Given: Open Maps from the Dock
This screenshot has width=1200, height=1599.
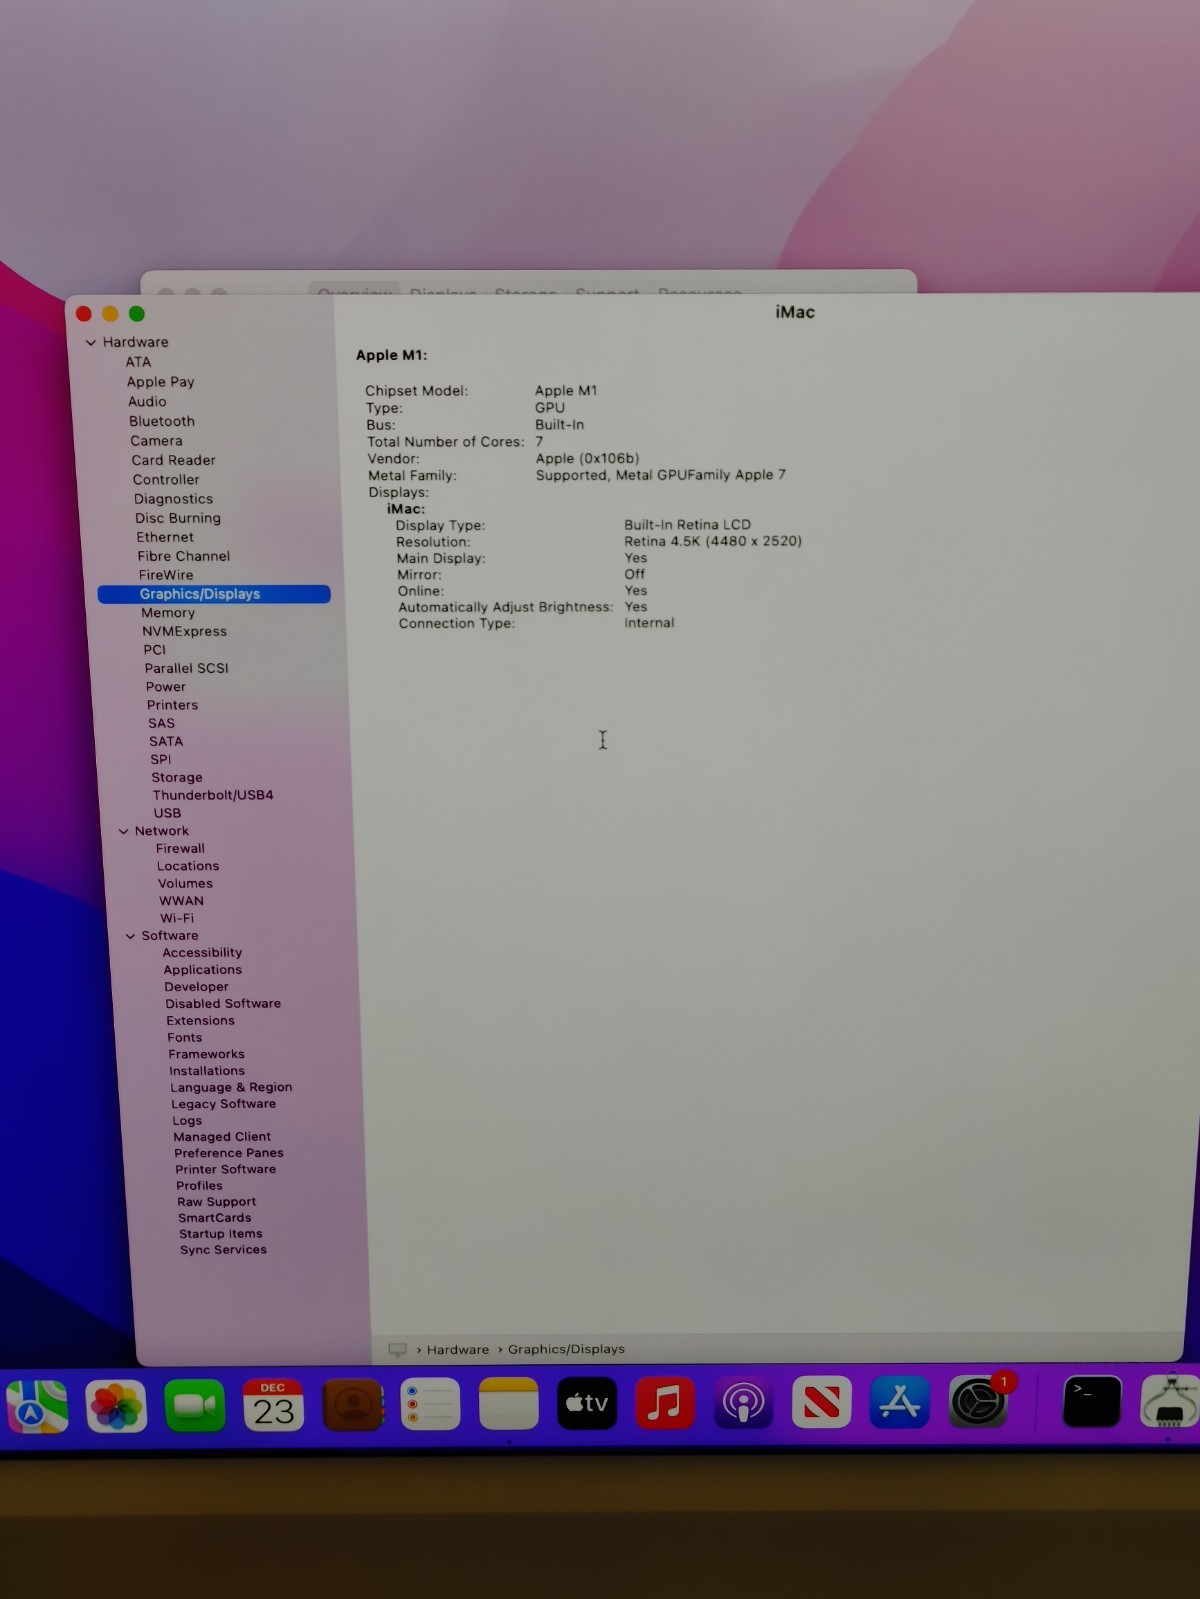Looking at the screenshot, I should click(37, 1405).
